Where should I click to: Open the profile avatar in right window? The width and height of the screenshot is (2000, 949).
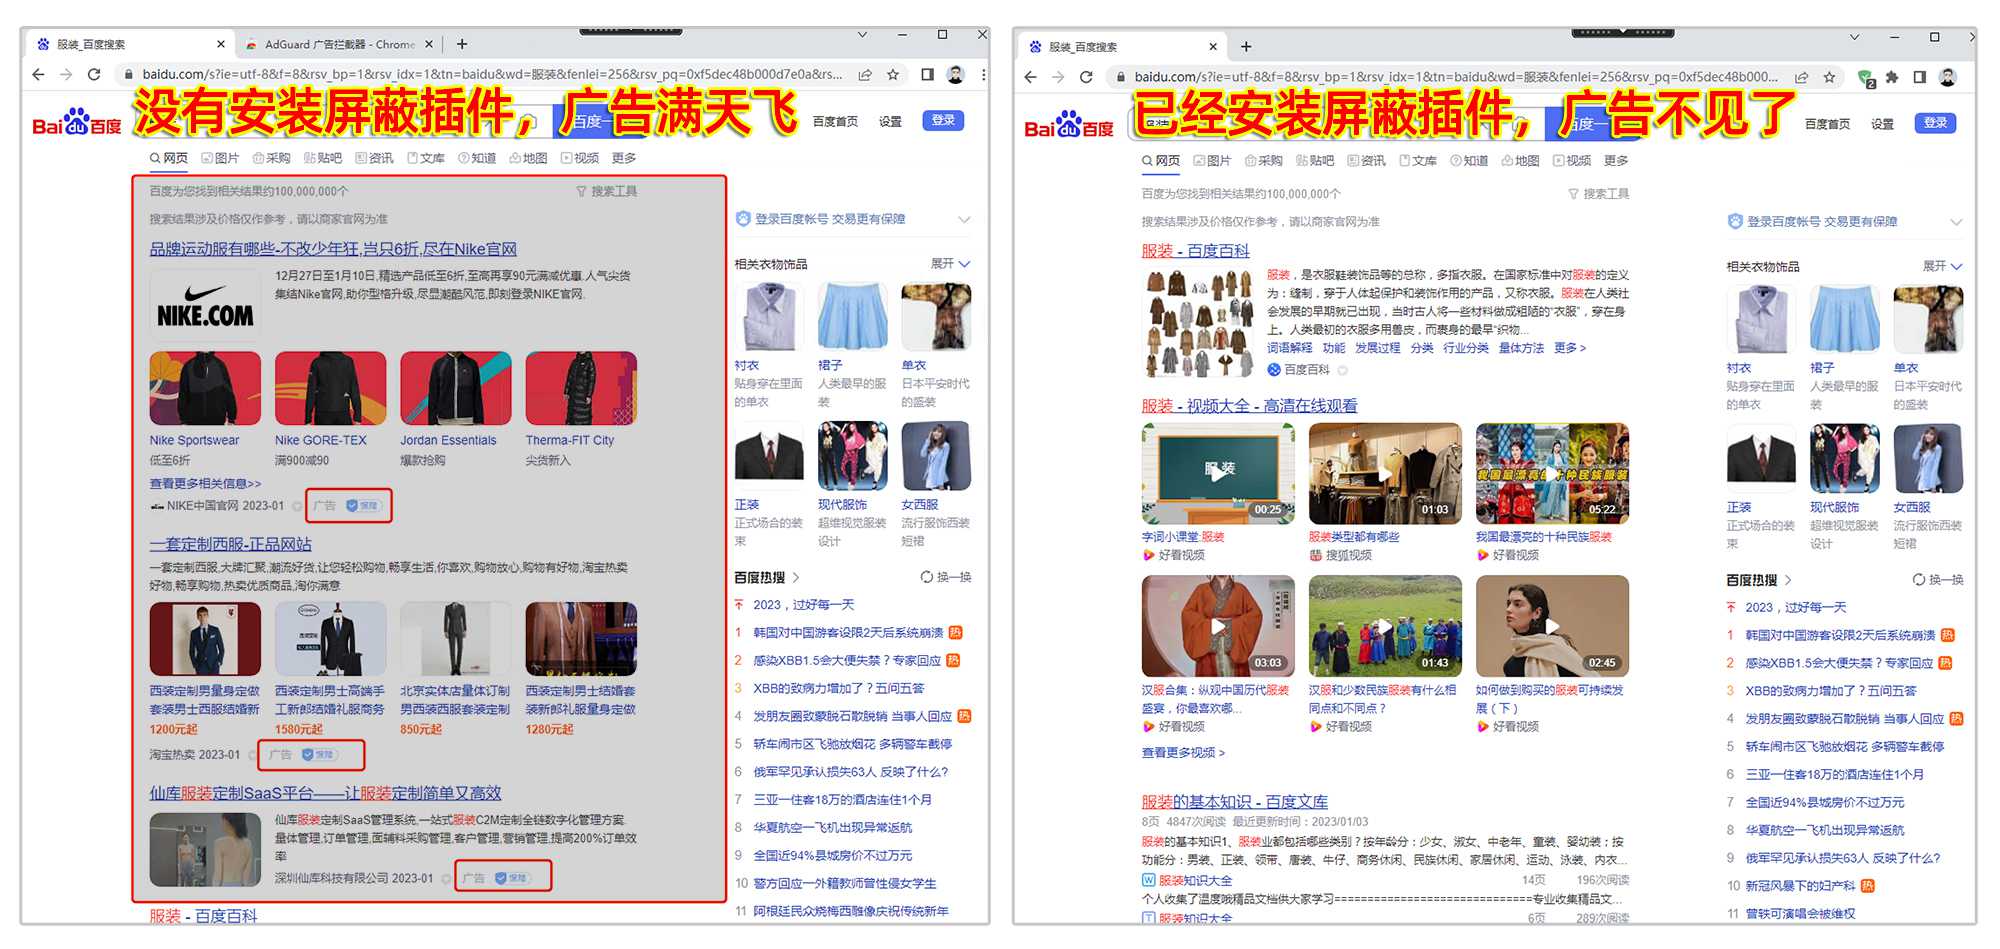tap(1948, 77)
